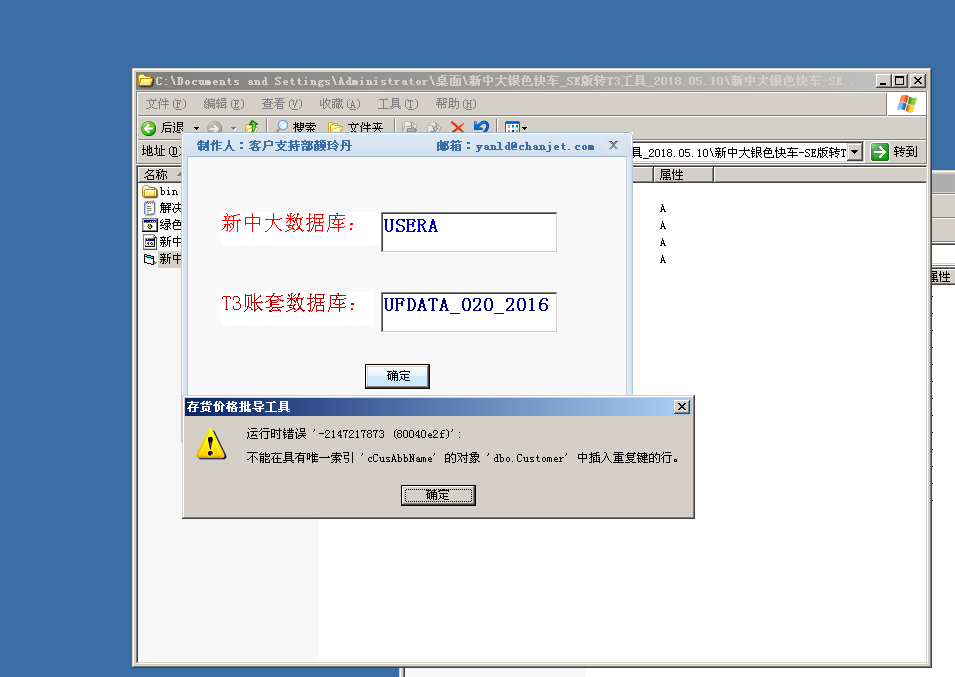Sort the file list by 名称 column header
The height and width of the screenshot is (677, 955).
160,175
